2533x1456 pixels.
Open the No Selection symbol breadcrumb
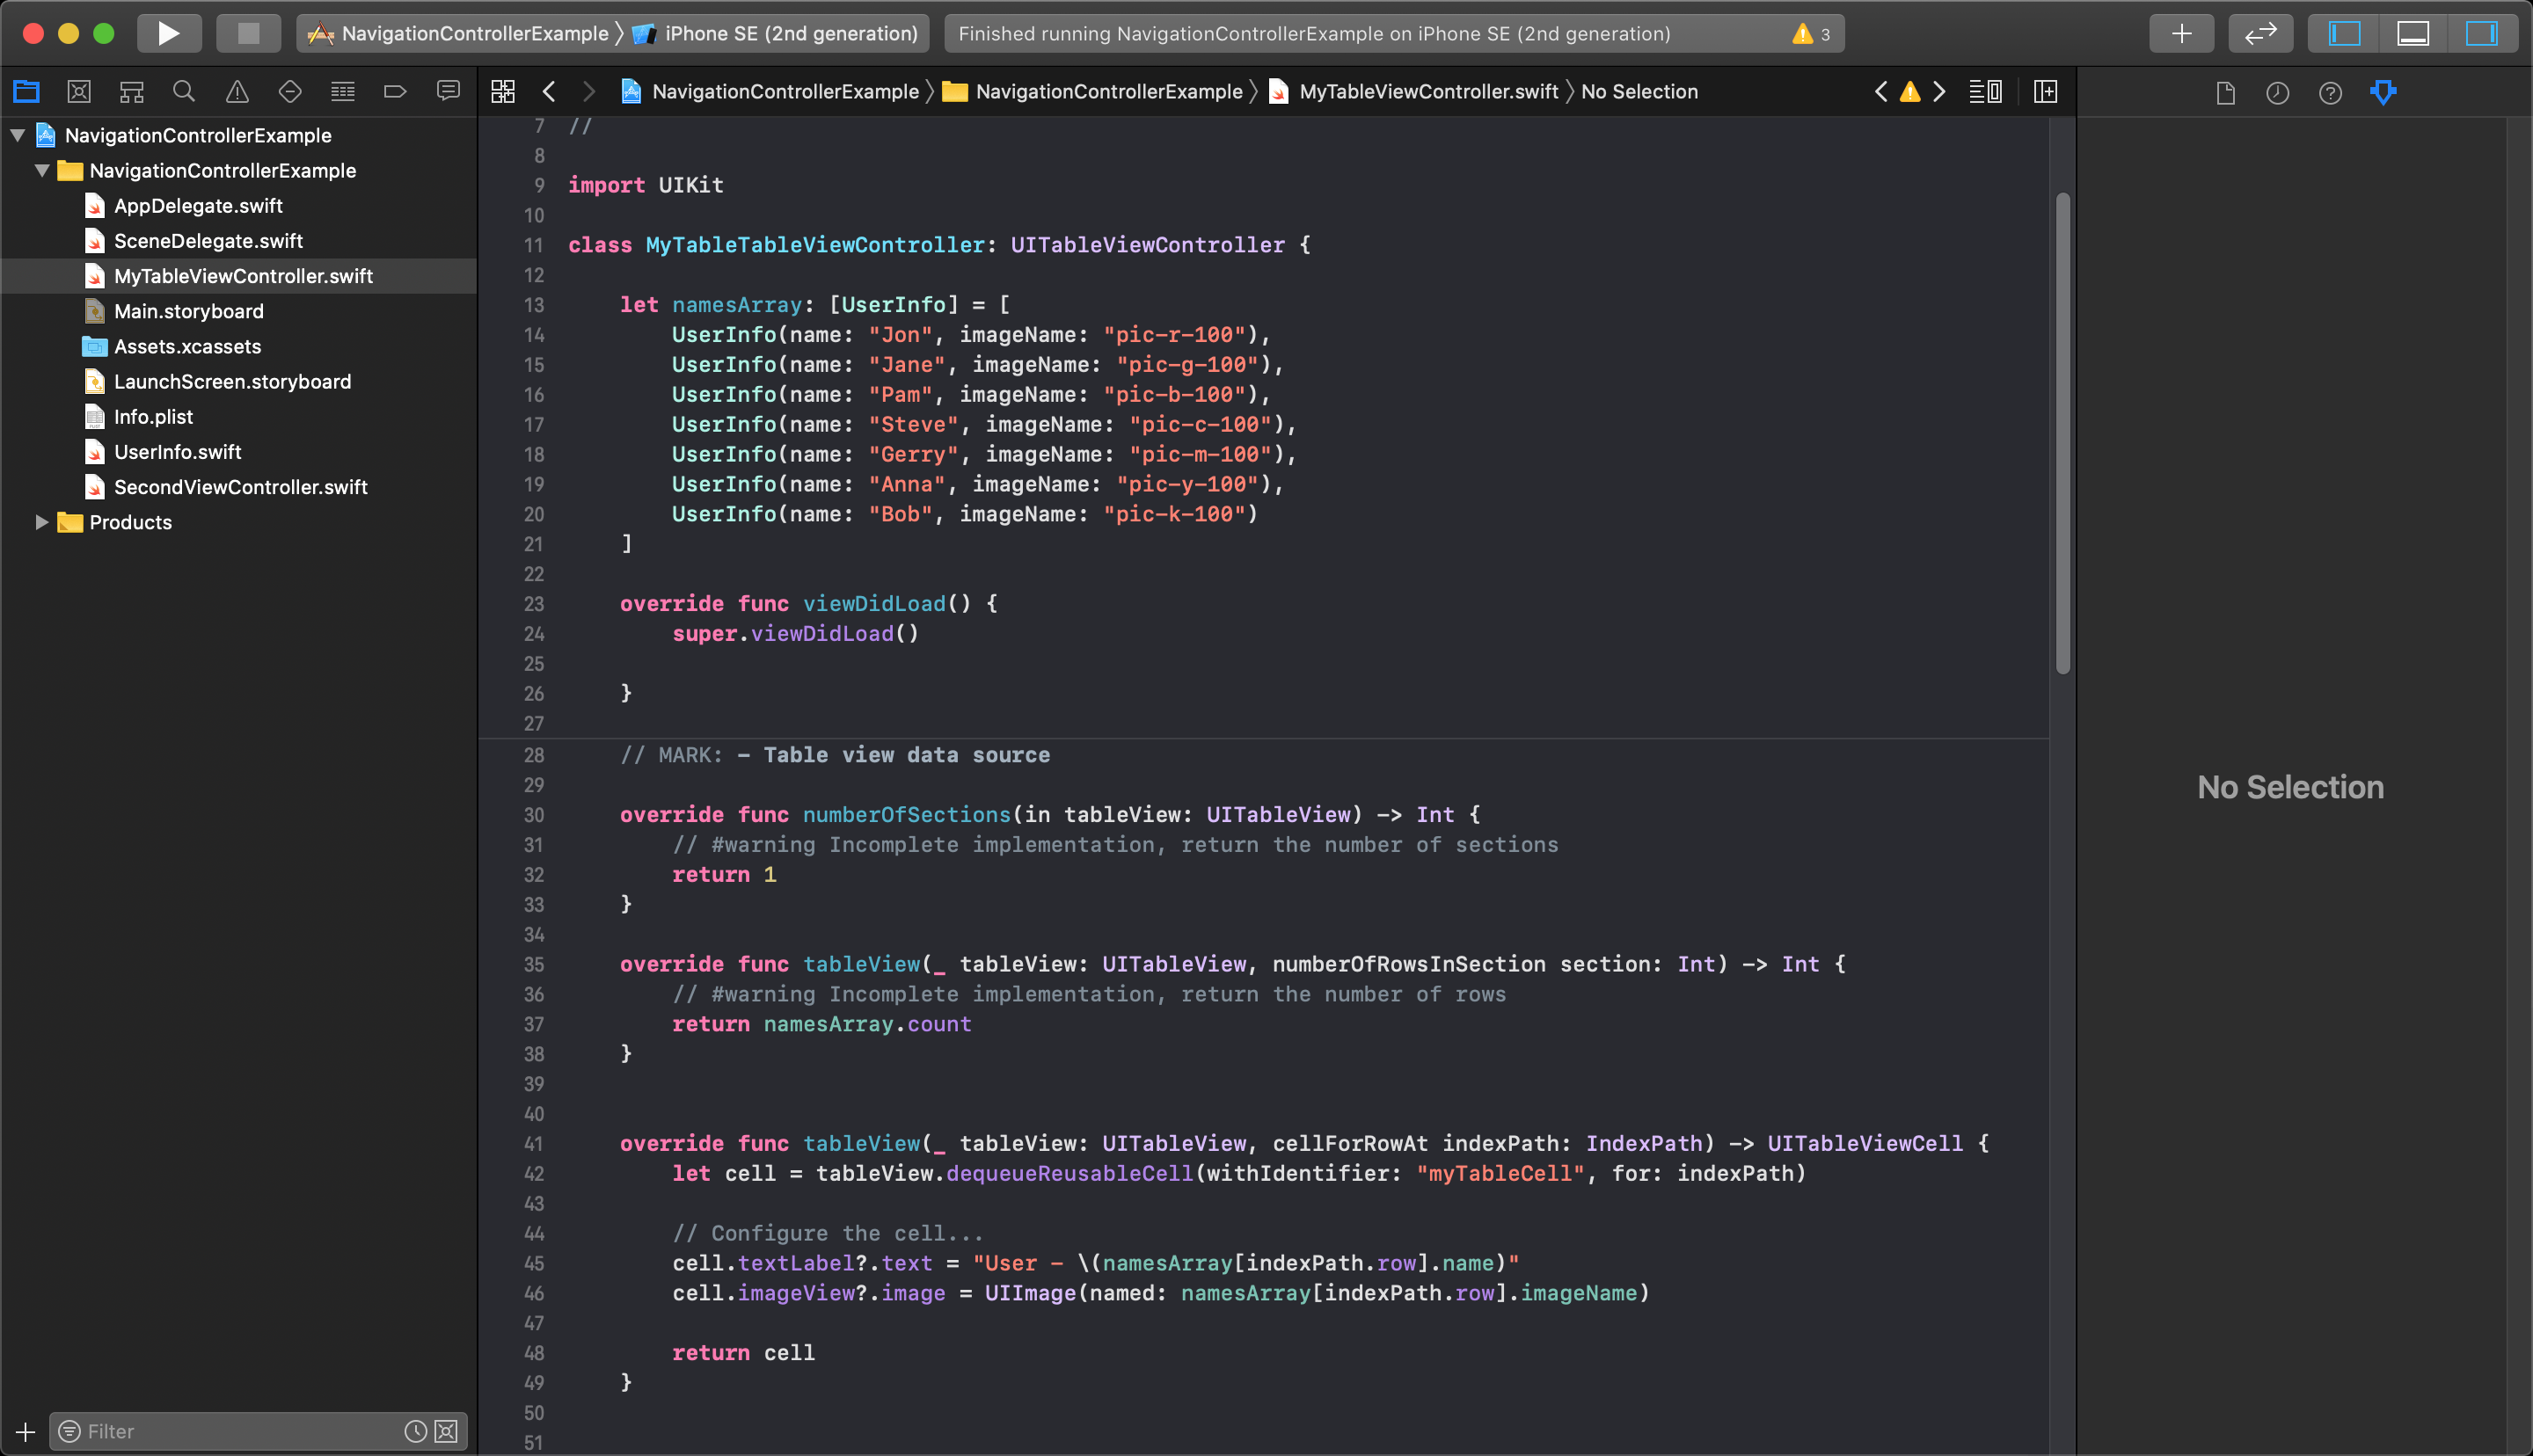point(1639,92)
